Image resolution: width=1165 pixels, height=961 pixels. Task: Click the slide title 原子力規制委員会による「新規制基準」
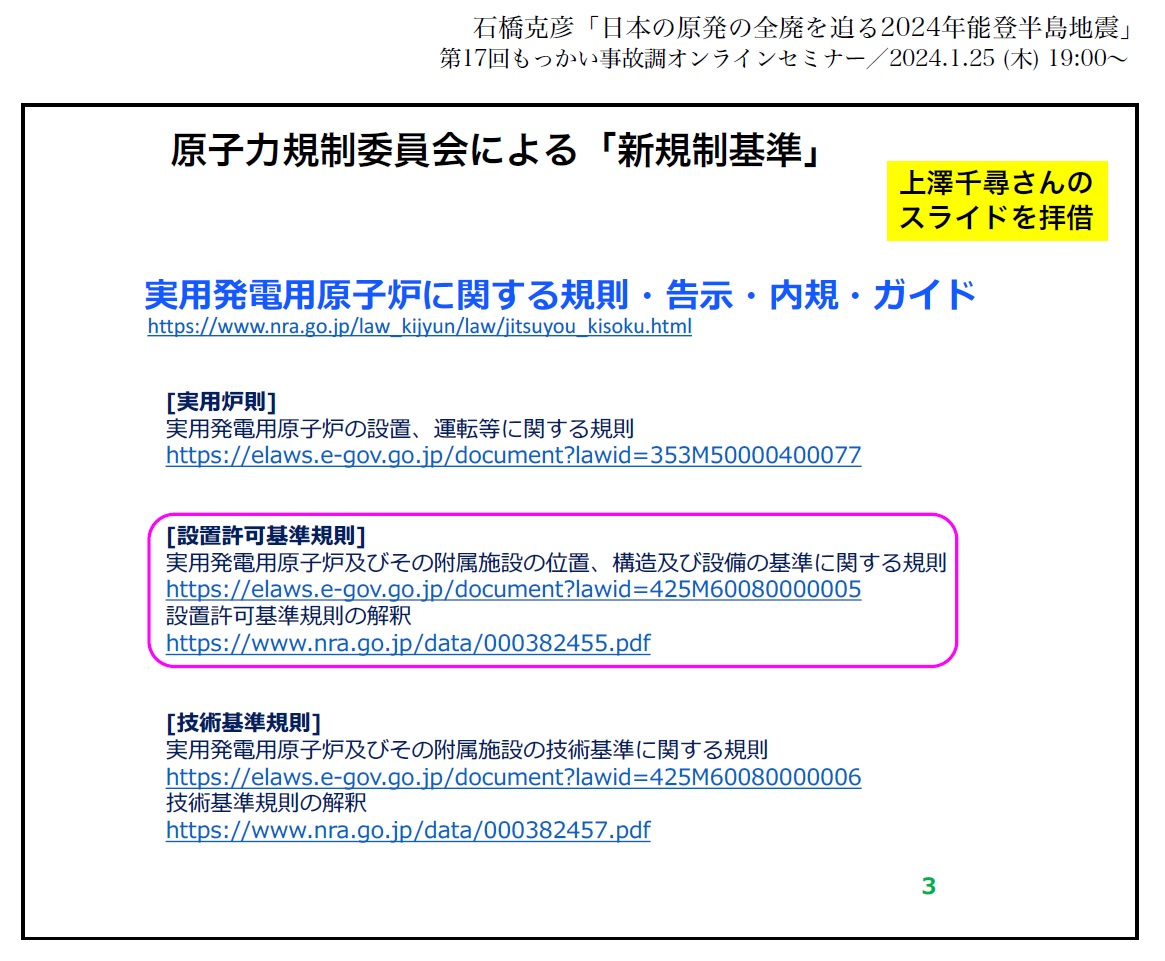pos(496,151)
